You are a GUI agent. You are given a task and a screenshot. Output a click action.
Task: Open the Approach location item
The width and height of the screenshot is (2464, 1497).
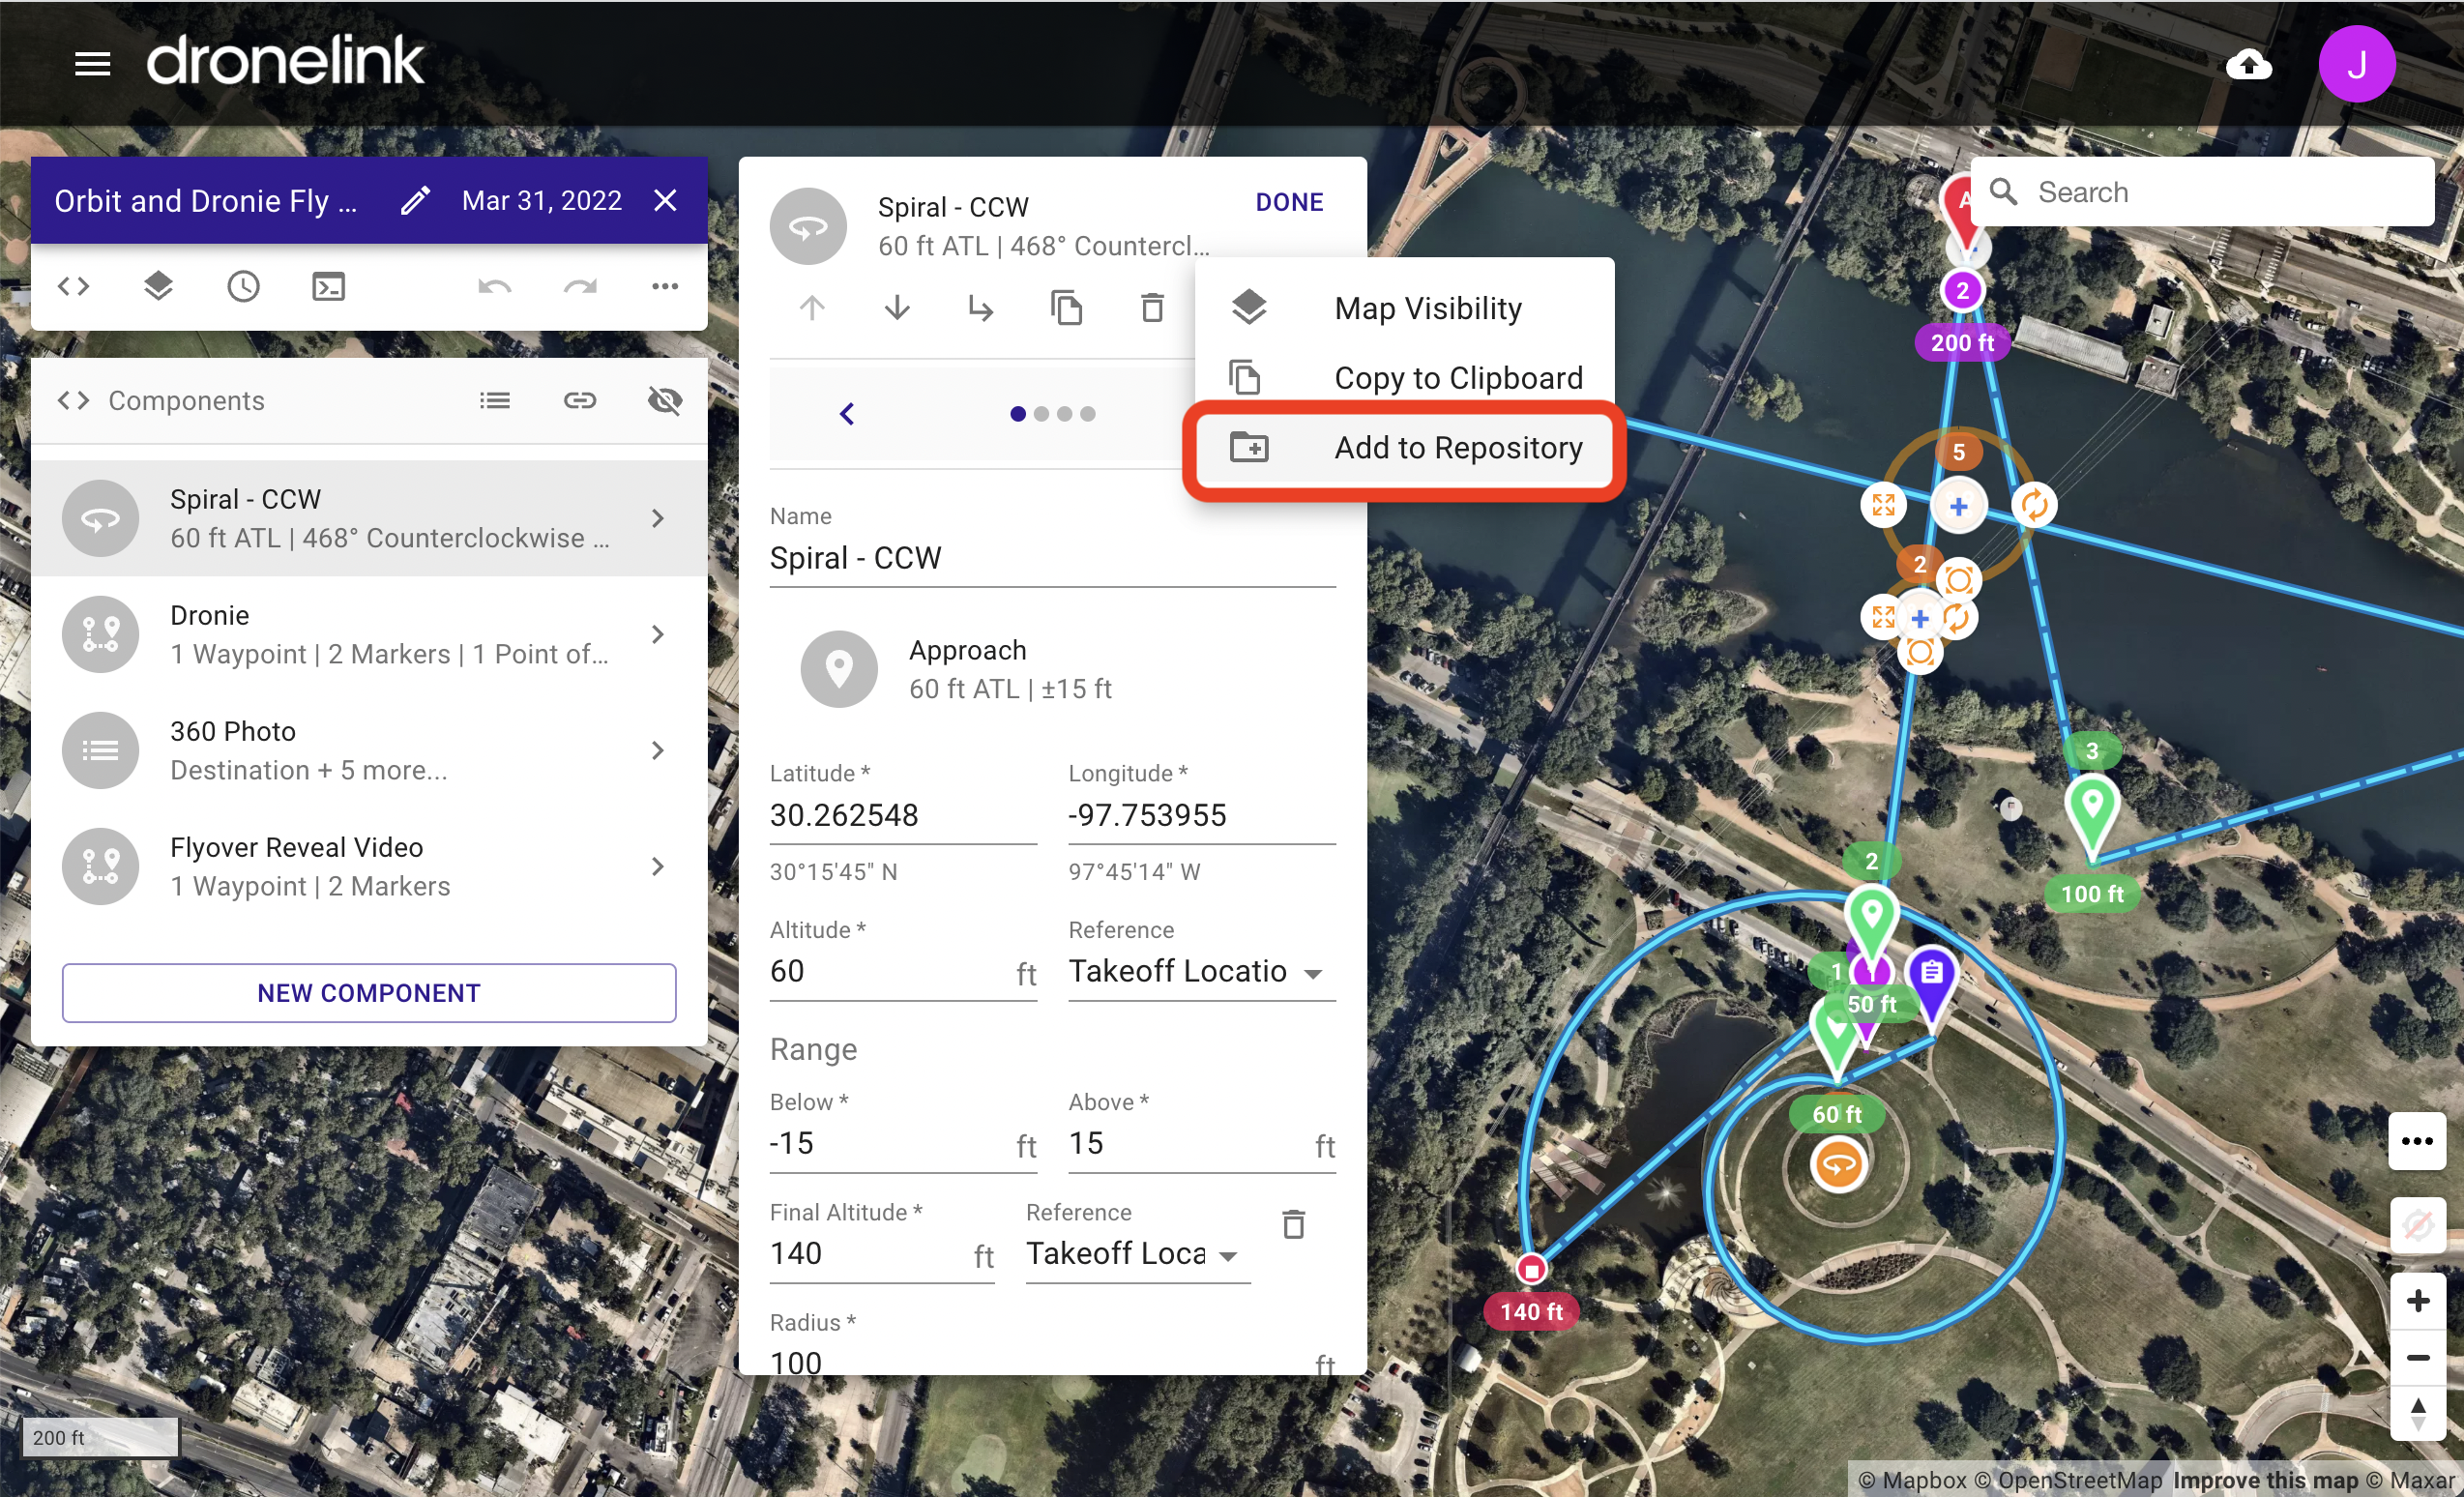1052,669
